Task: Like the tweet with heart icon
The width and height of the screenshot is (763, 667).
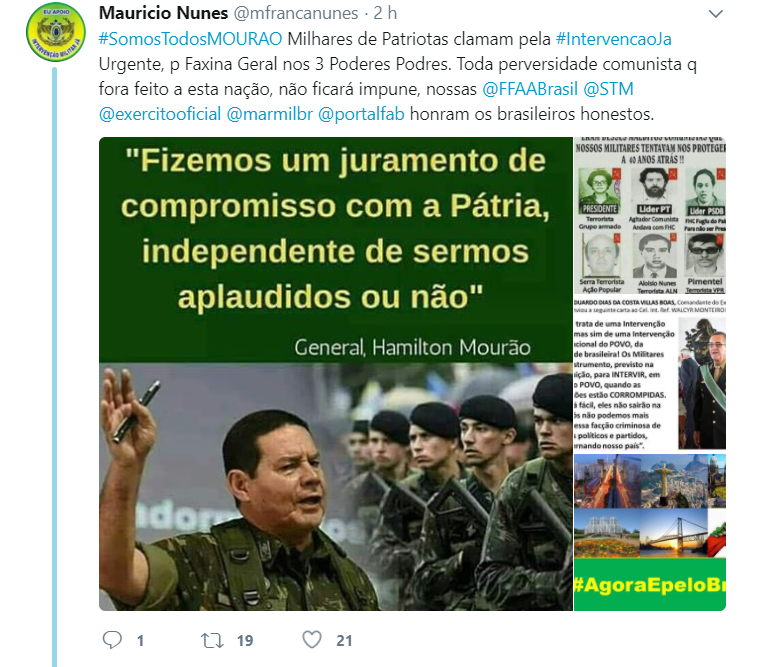Action: click(312, 640)
